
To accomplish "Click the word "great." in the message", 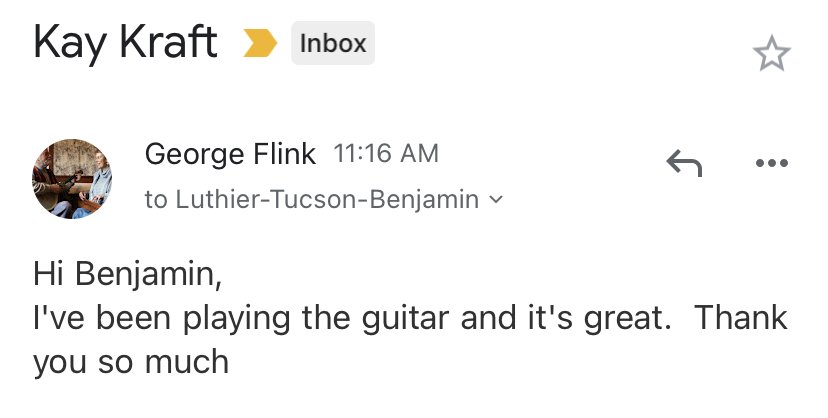I will (627, 319).
